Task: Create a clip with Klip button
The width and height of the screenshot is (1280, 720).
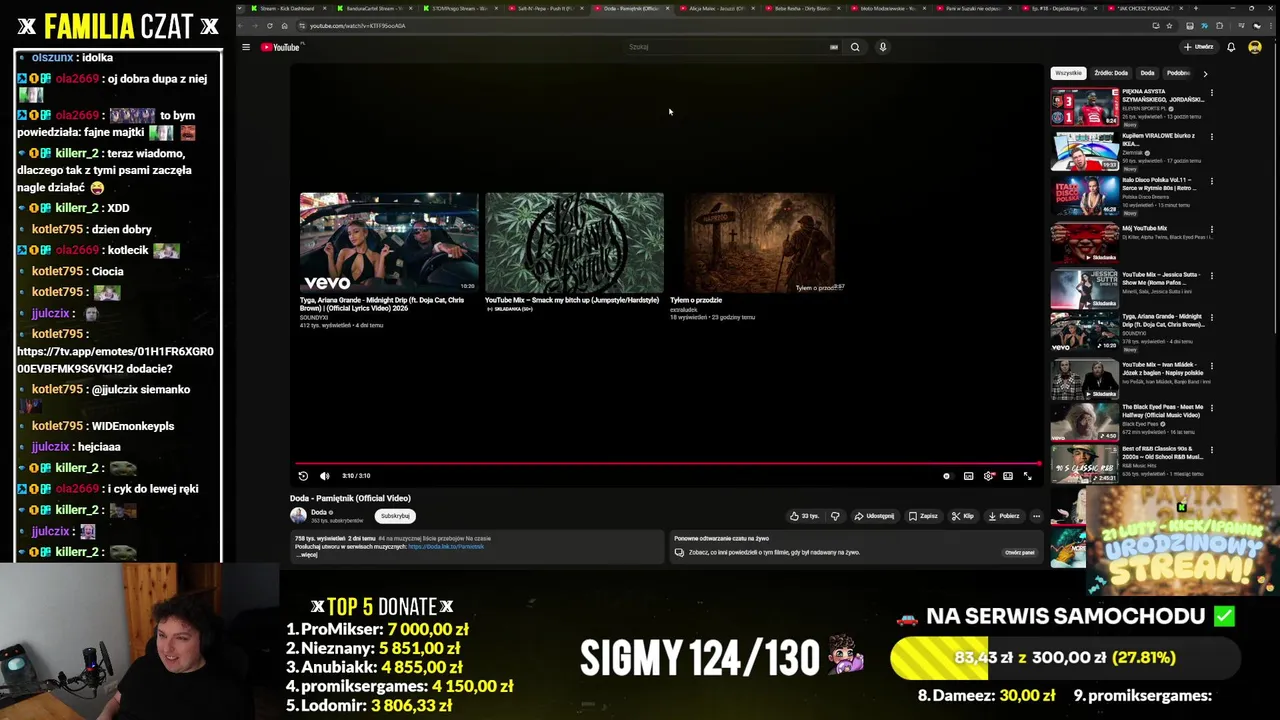Action: (962, 516)
